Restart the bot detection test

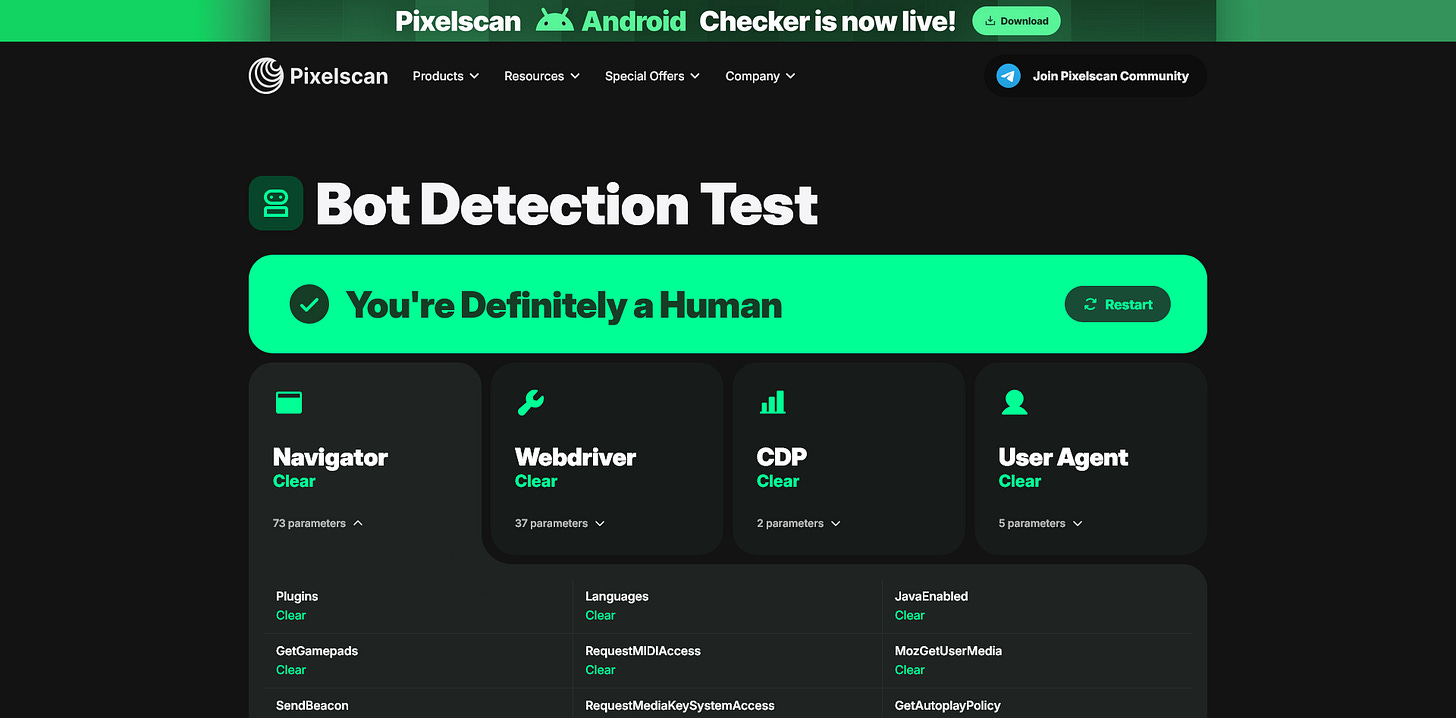[x=1117, y=304]
